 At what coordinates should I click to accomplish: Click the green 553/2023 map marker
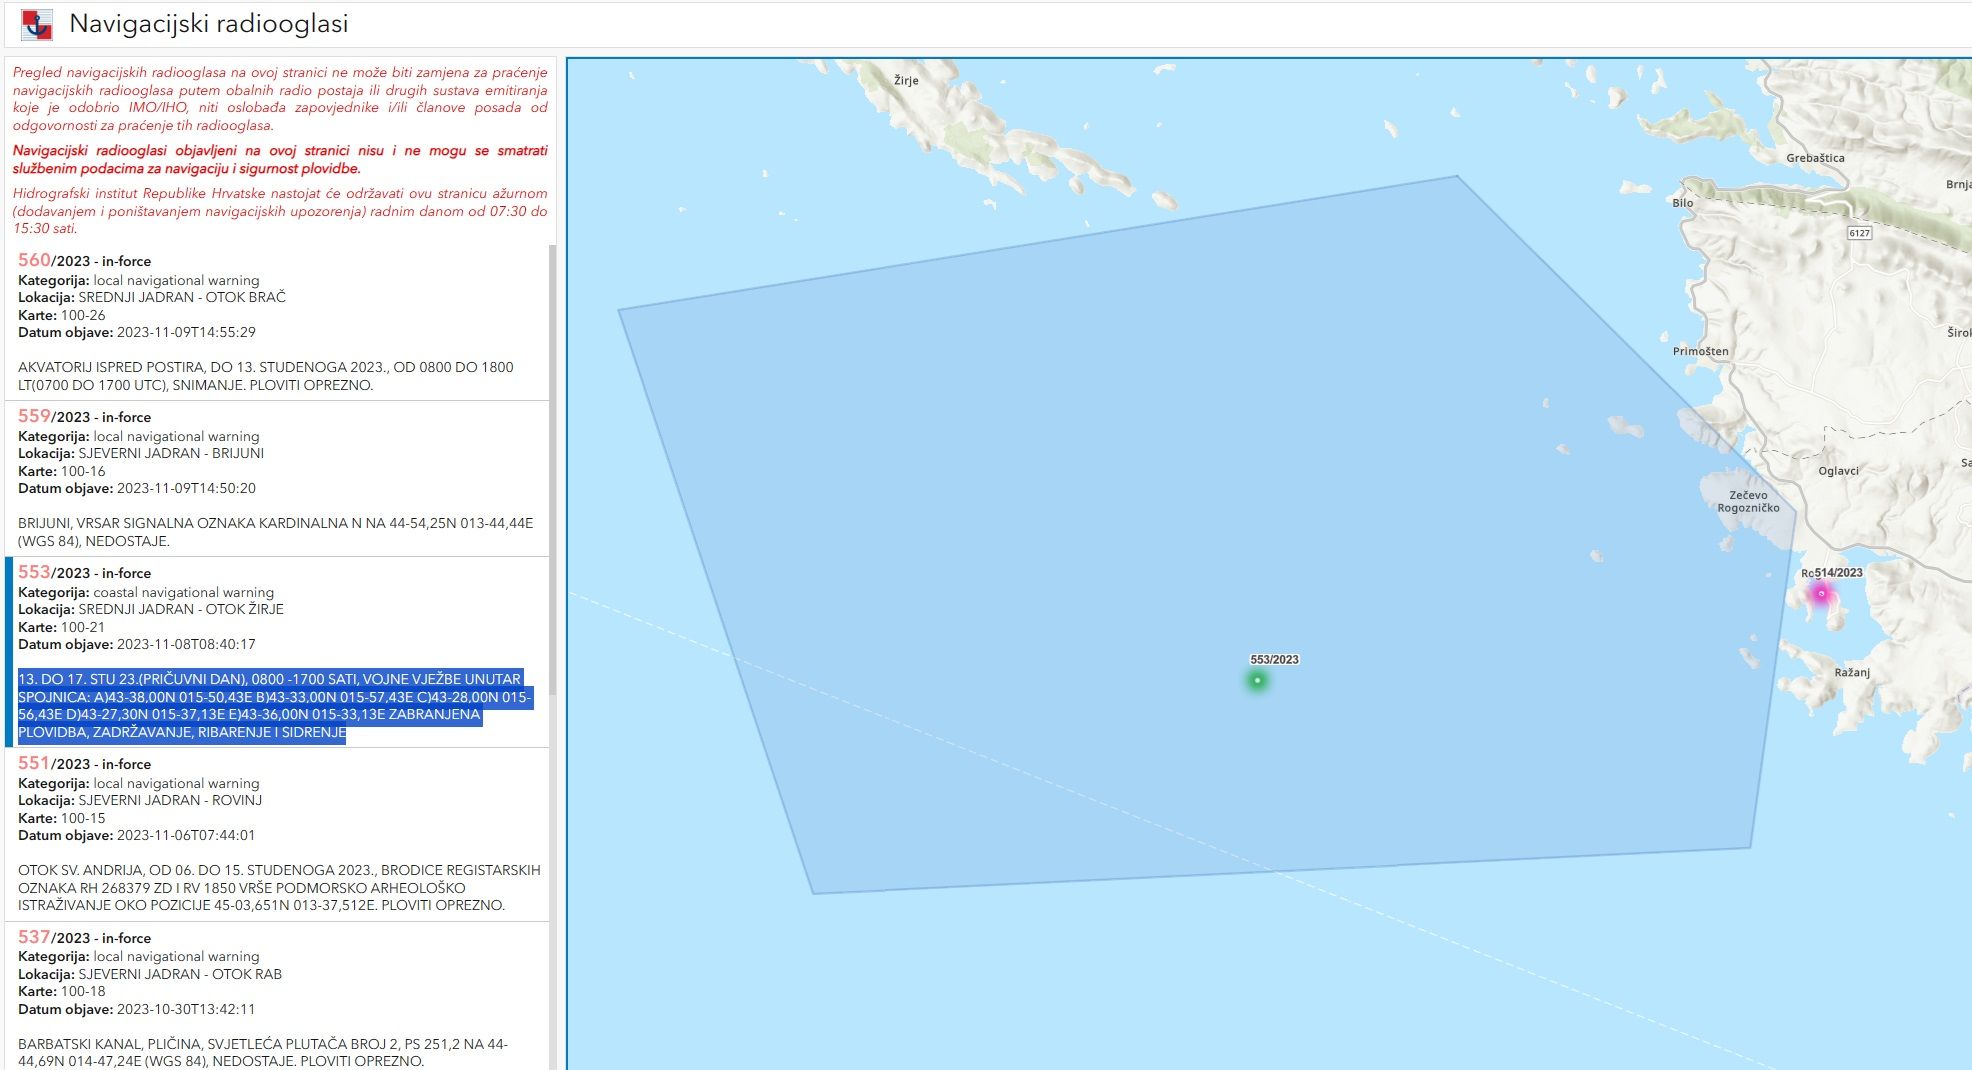pos(1257,681)
